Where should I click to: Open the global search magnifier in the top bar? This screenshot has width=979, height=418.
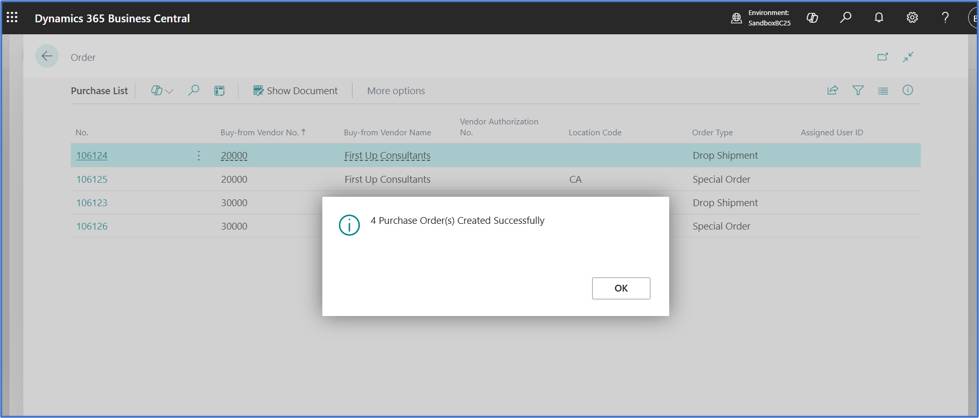click(845, 17)
